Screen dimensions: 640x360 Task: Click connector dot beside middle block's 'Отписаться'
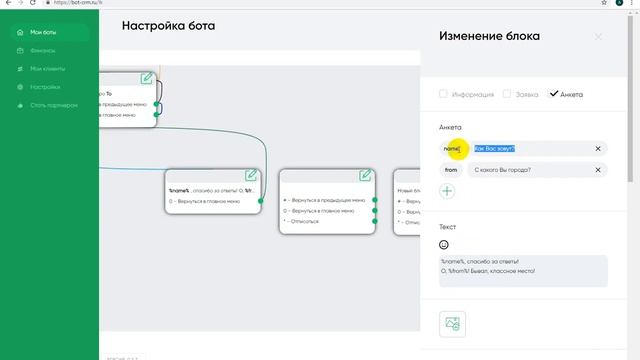(375, 221)
